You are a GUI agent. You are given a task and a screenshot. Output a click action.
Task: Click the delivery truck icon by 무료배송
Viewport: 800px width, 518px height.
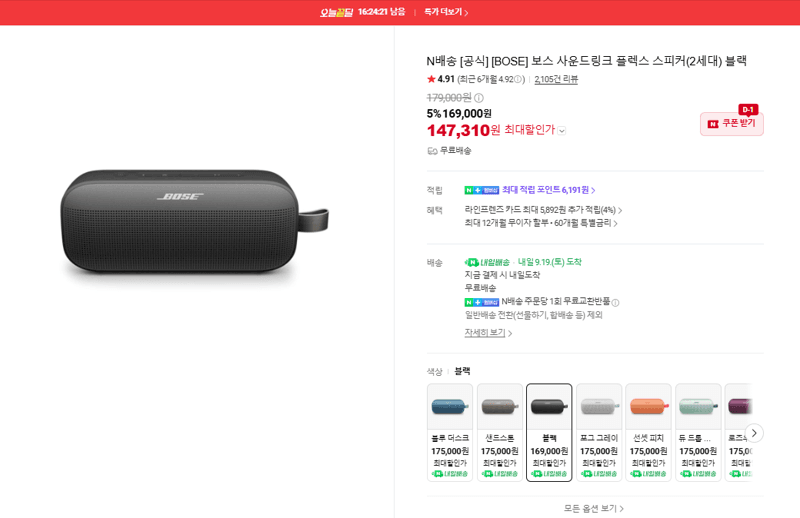pyautogui.click(x=432, y=151)
